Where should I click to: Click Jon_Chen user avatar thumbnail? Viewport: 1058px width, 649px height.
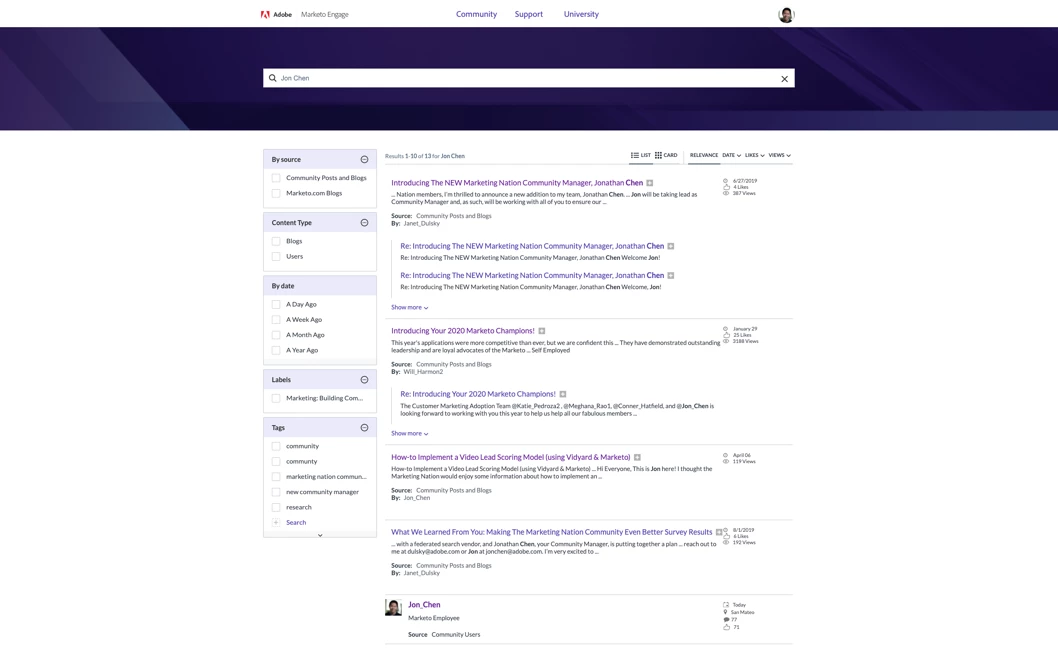click(393, 607)
